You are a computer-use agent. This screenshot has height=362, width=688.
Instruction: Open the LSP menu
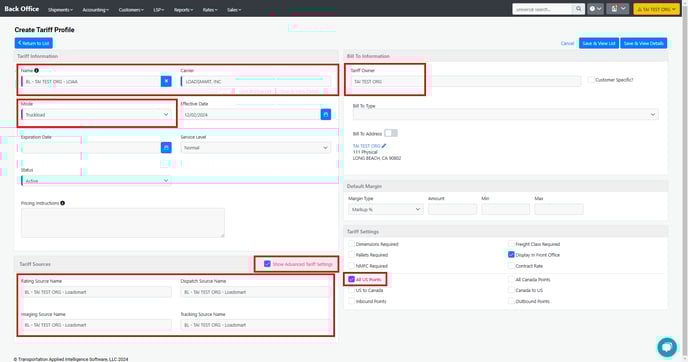click(x=158, y=10)
